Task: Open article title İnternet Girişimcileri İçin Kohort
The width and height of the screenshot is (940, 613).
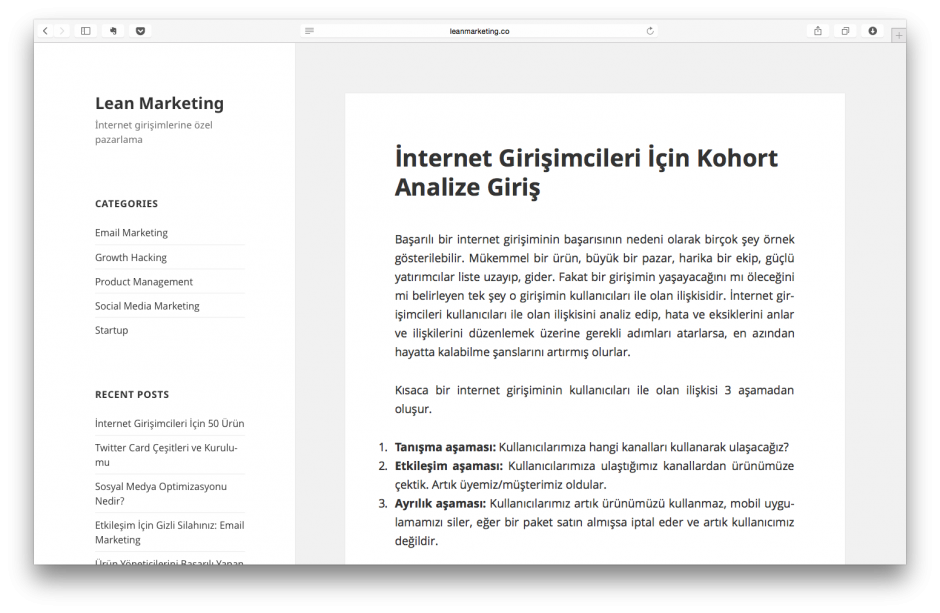Action: (x=586, y=172)
